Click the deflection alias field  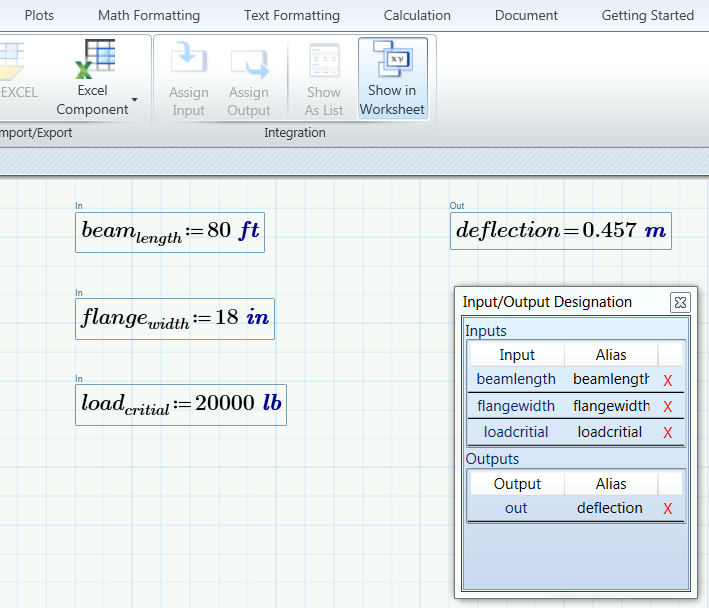click(610, 508)
